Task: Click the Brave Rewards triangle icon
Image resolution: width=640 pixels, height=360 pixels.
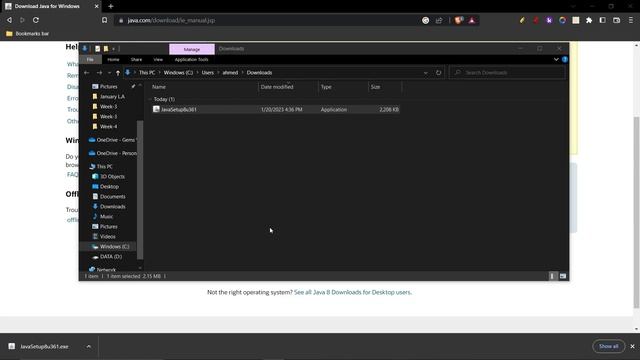Action: point(472,20)
